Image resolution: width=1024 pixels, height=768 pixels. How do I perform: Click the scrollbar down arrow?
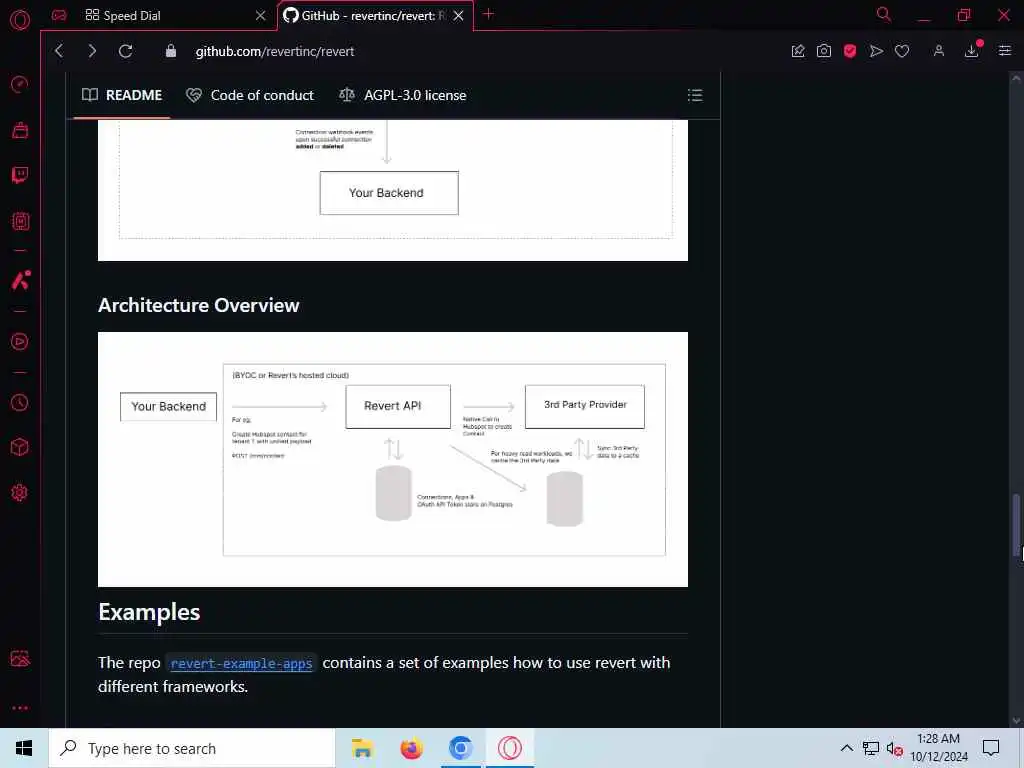[x=1016, y=720]
